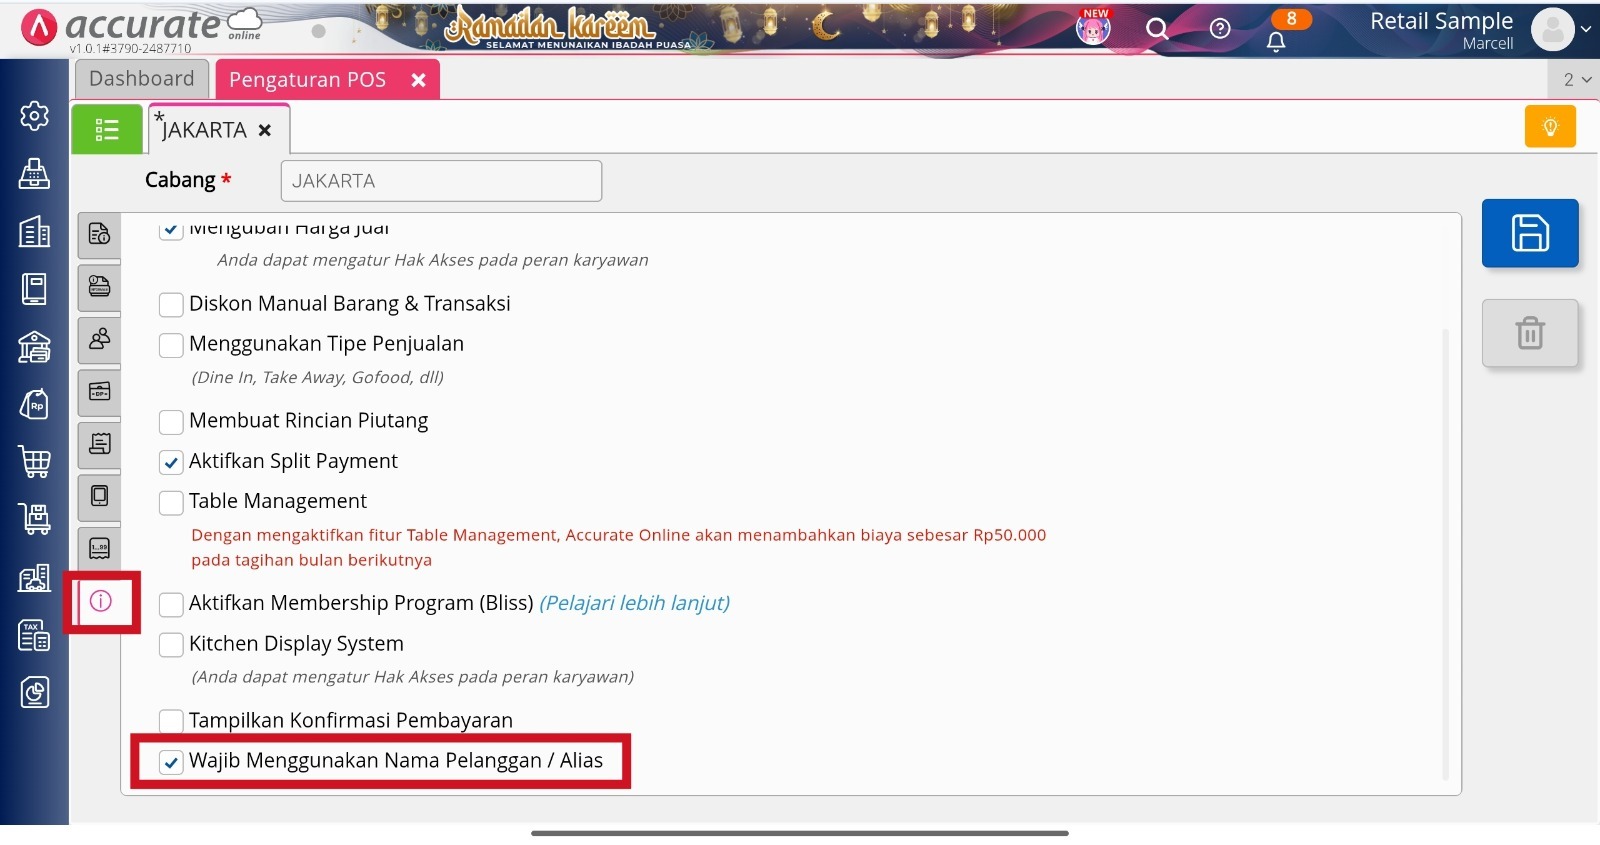The height and width of the screenshot is (845, 1600).
Task: Uncheck Aktifkan Split Payment
Action: pyautogui.click(x=171, y=462)
